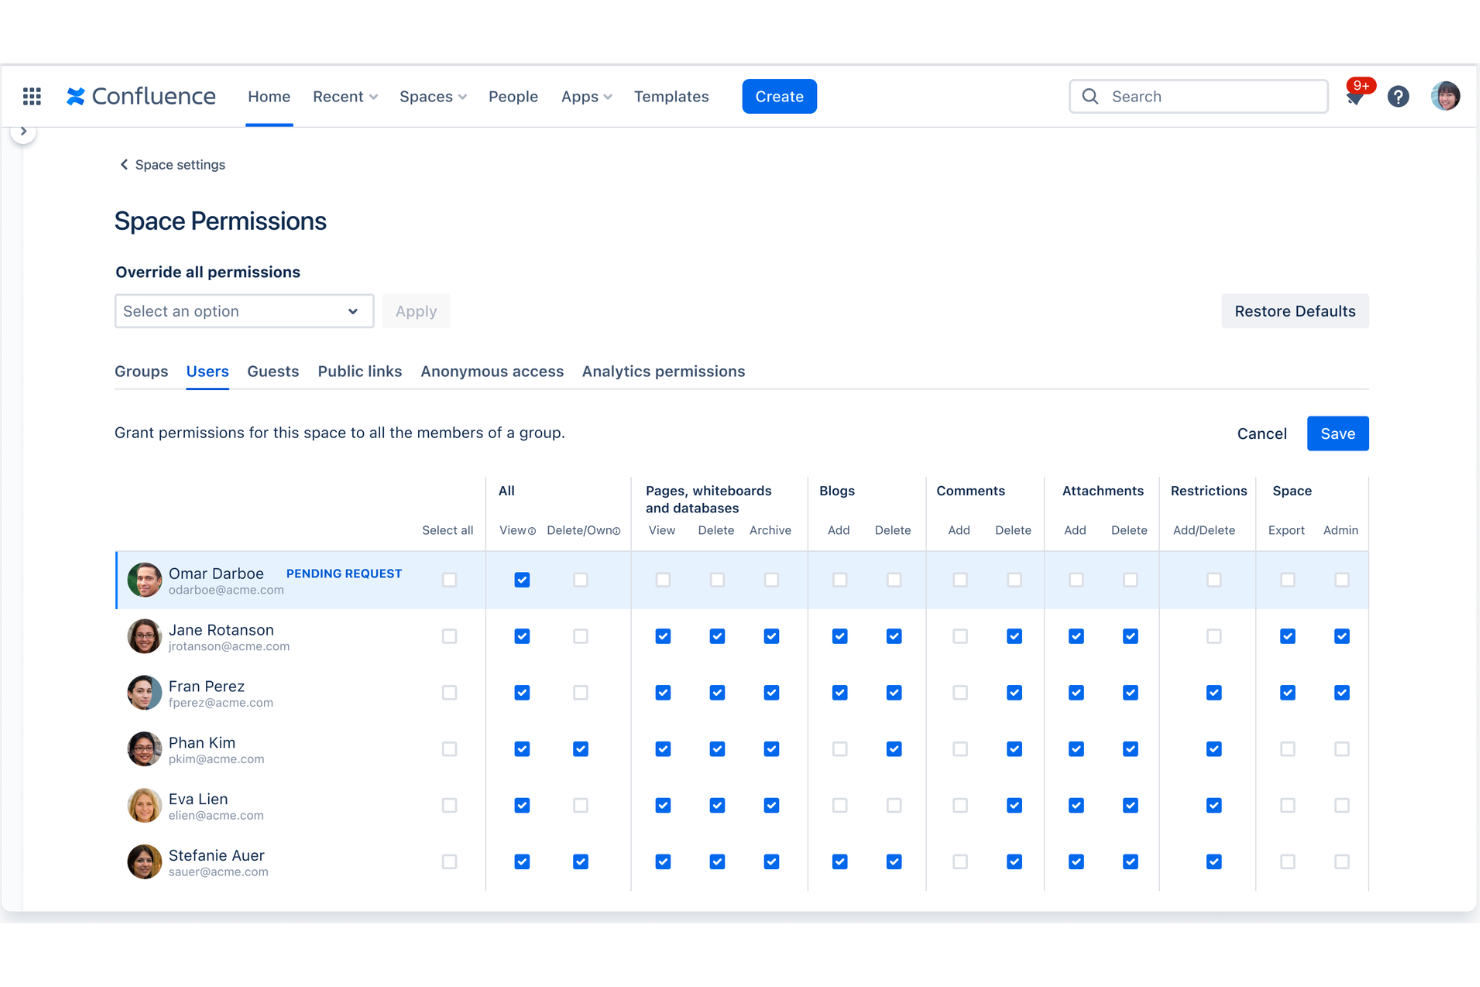The height and width of the screenshot is (987, 1480).
Task: Expand the Spaces navigation menu
Action: [x=432, y=96]
